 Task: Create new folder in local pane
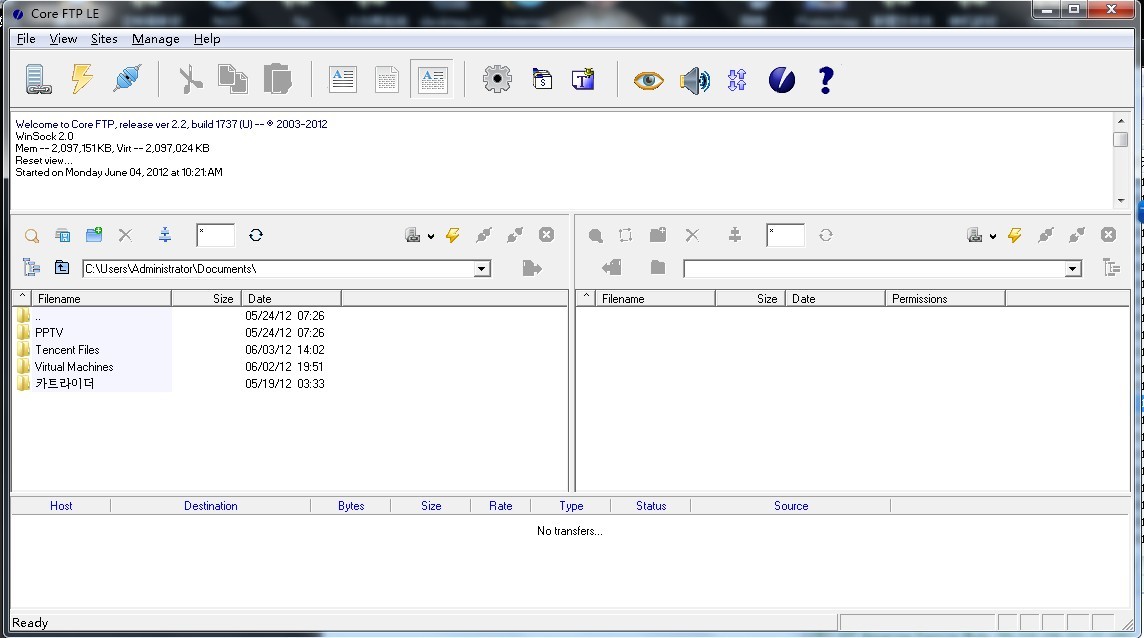94,235
